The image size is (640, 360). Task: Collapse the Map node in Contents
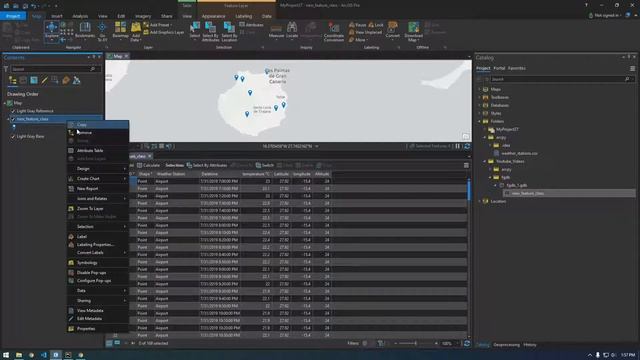5,103
